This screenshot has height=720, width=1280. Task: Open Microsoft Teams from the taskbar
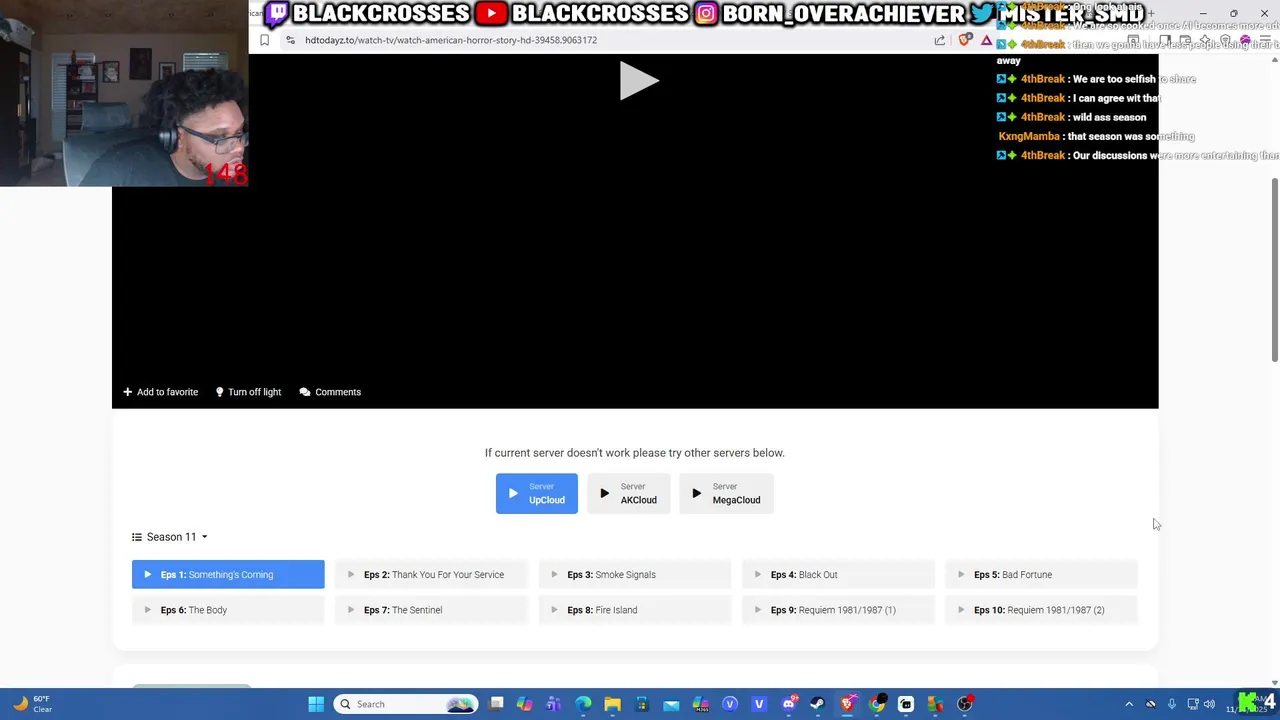click(554, 704)
